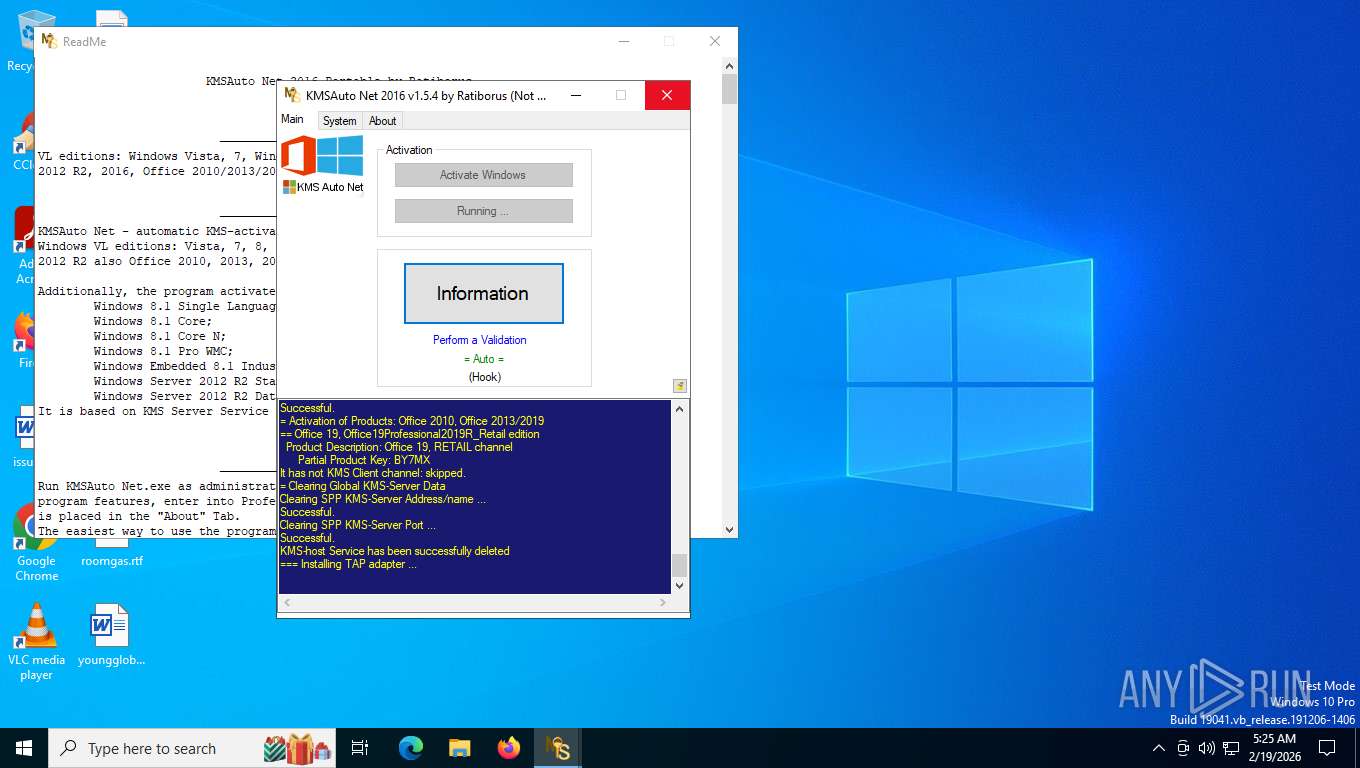Click log line 'KMS-host Service has been successfully deleted'
The image size is (1360, 768).
click(395, 551)
